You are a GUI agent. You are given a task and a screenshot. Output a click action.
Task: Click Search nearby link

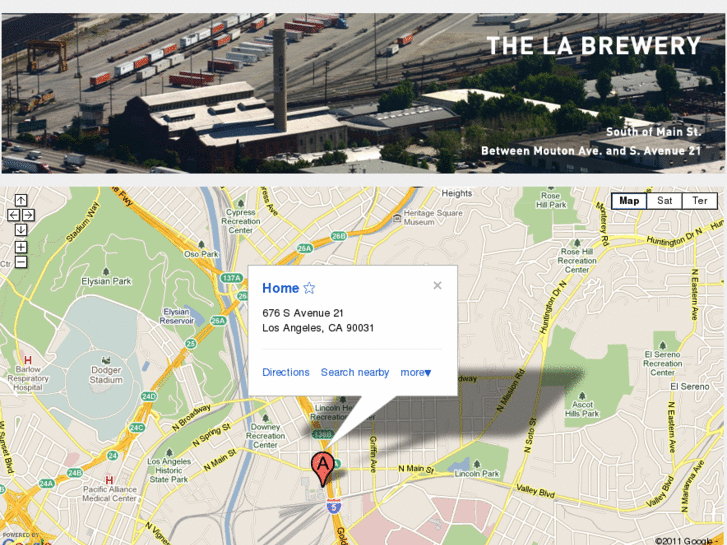pyautogui.click(x=355, y=372)
